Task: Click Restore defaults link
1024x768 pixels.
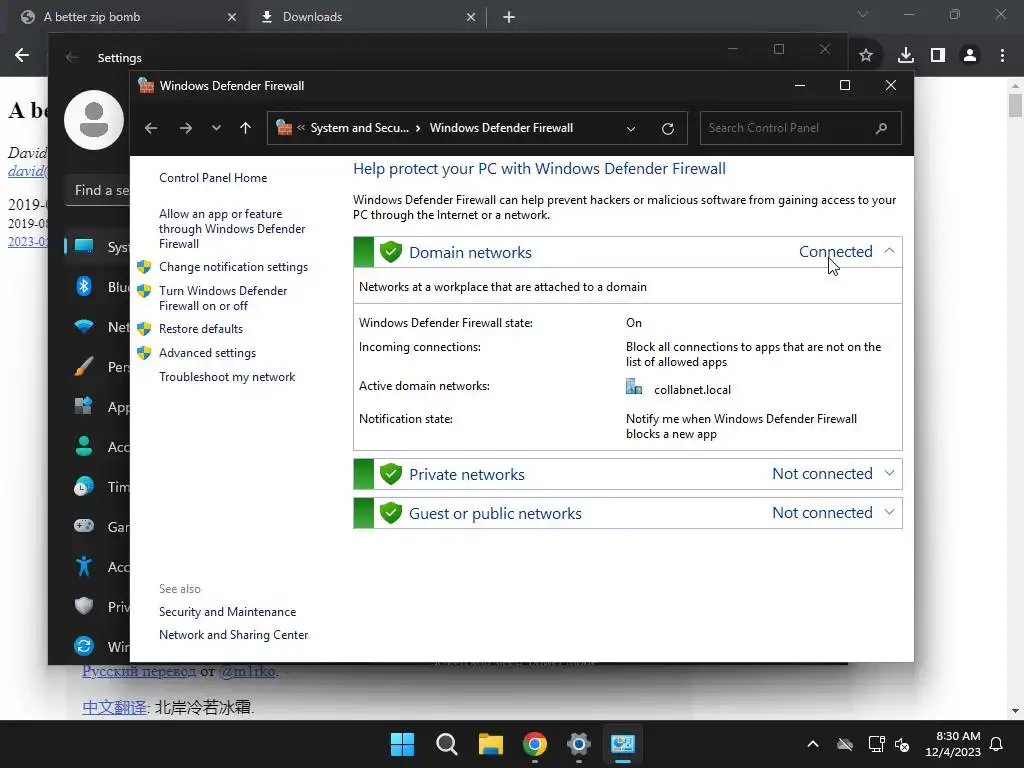Action: click(200, 329)
